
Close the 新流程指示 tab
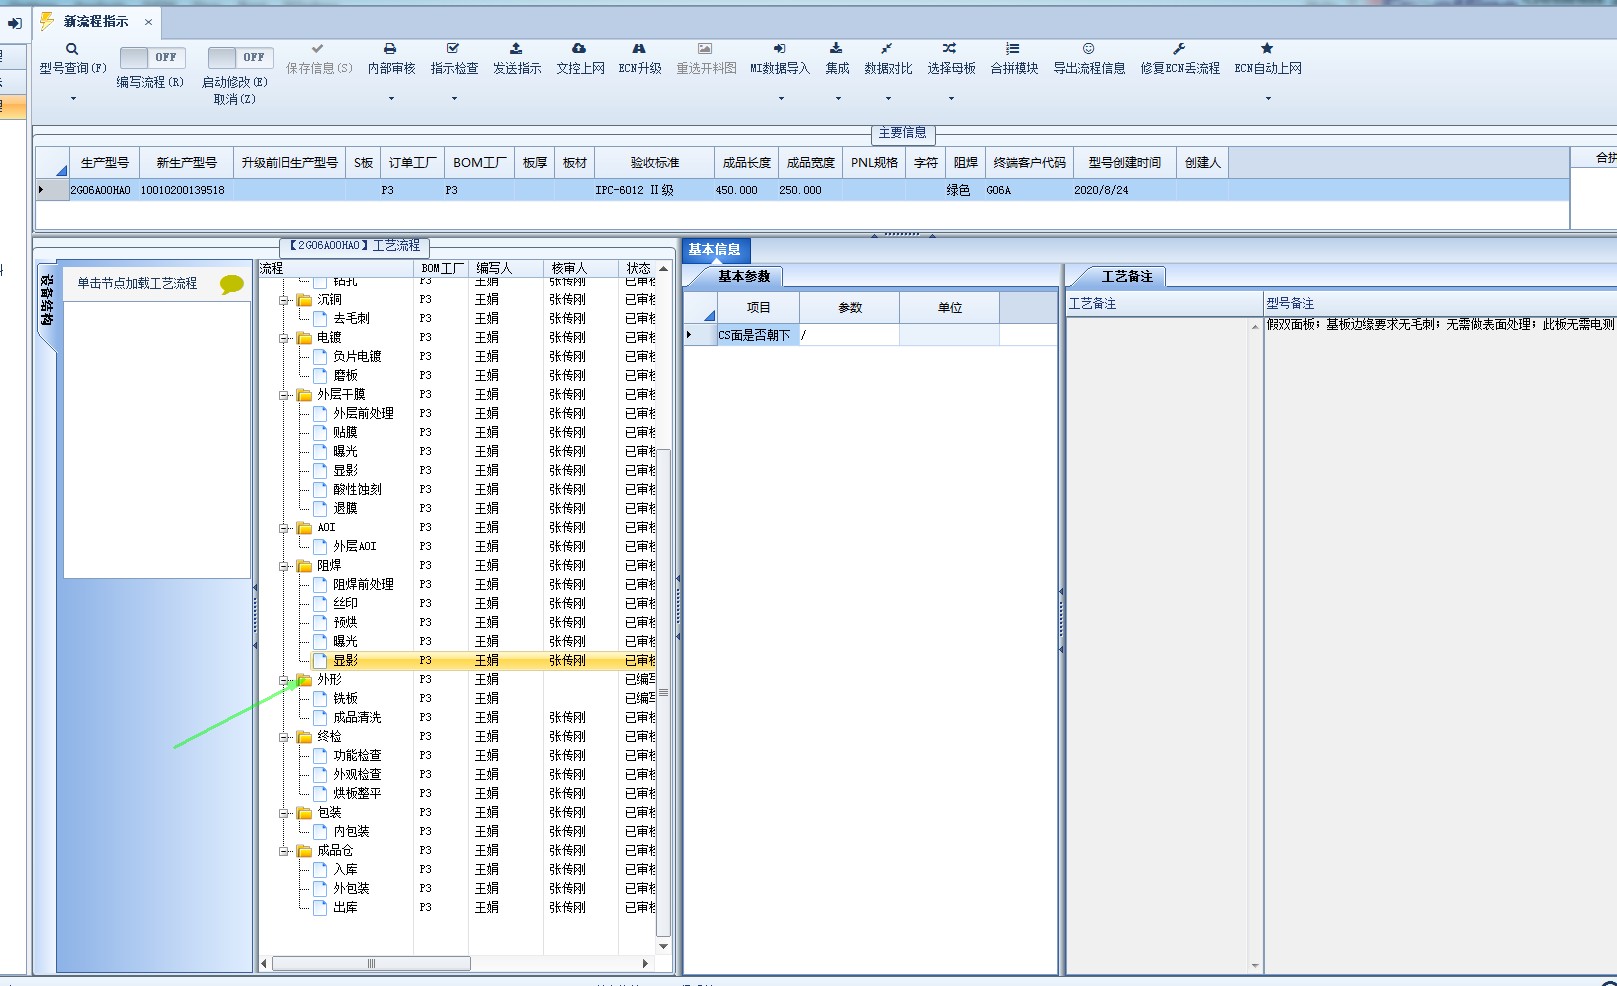pyautogui.click(x=148, y=22)
